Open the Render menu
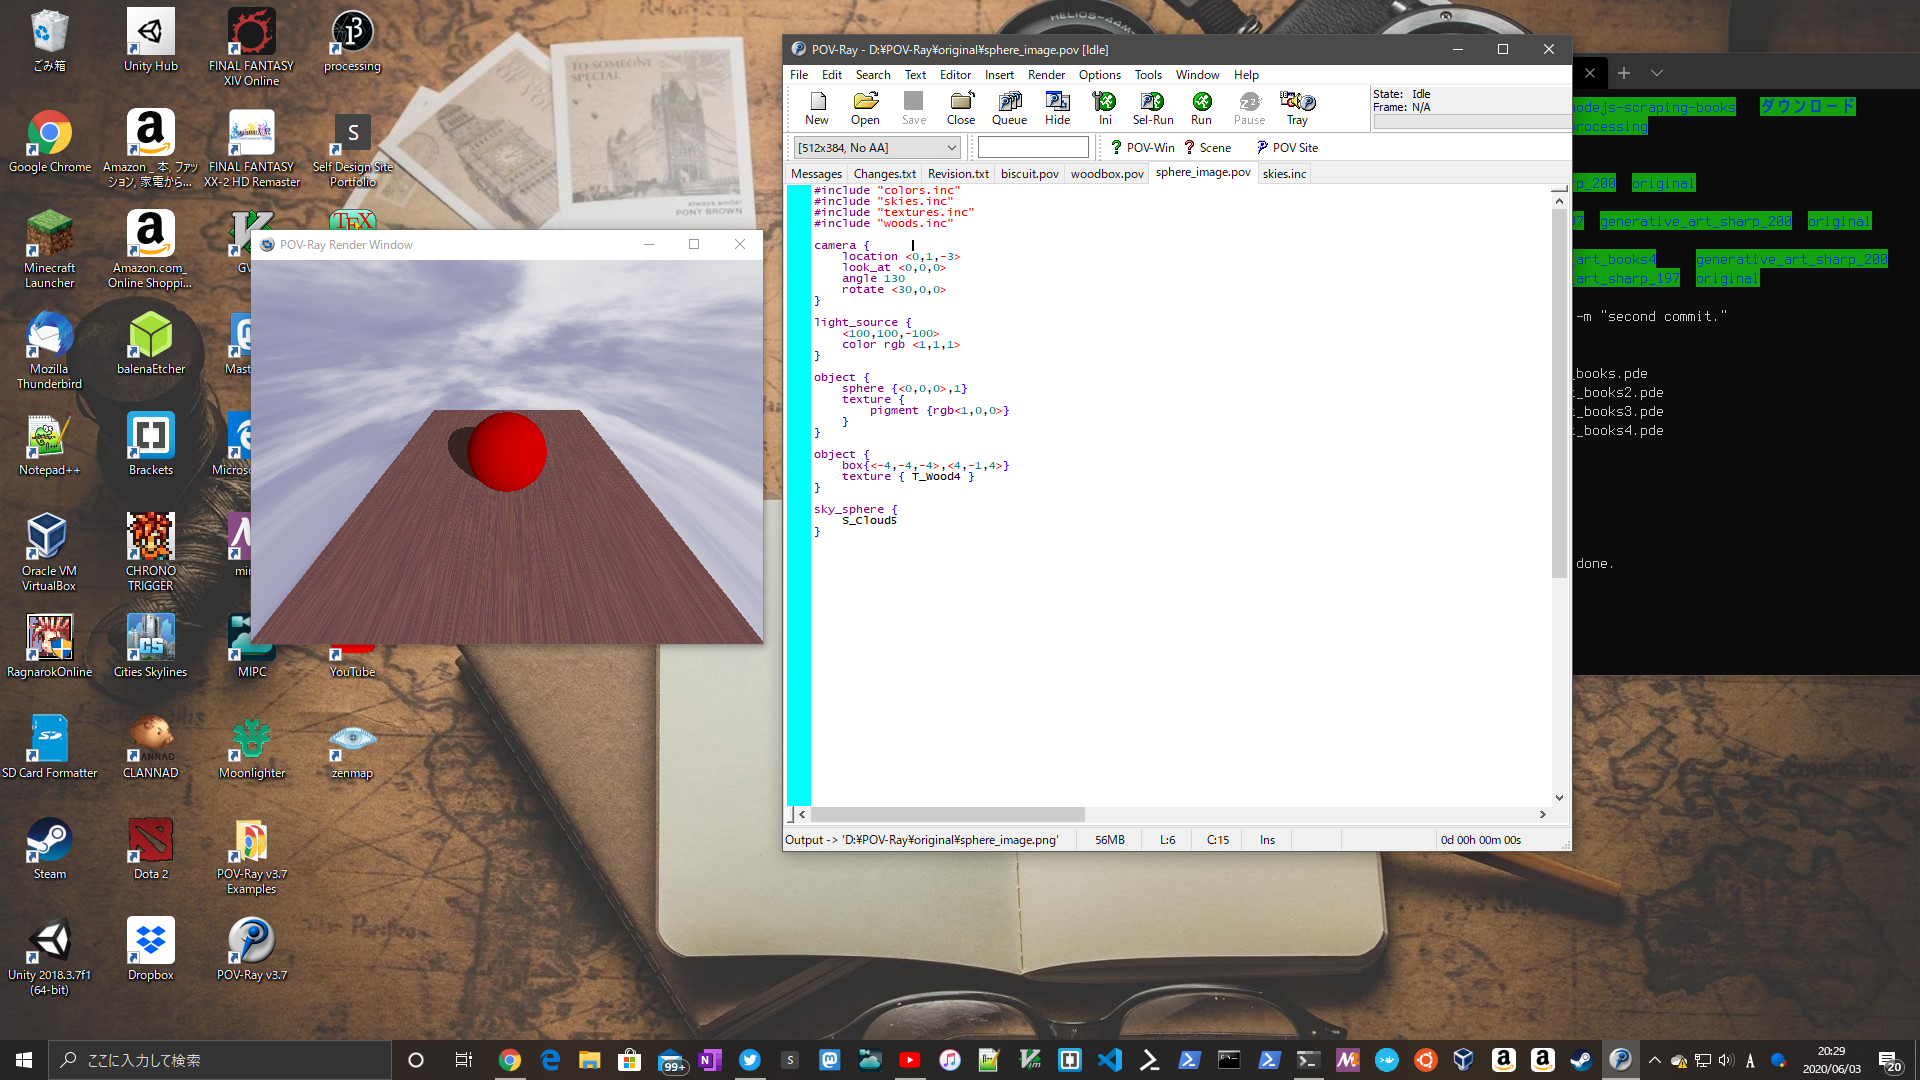Screen dimensions: 1920x1080 tap(1046, 75)
